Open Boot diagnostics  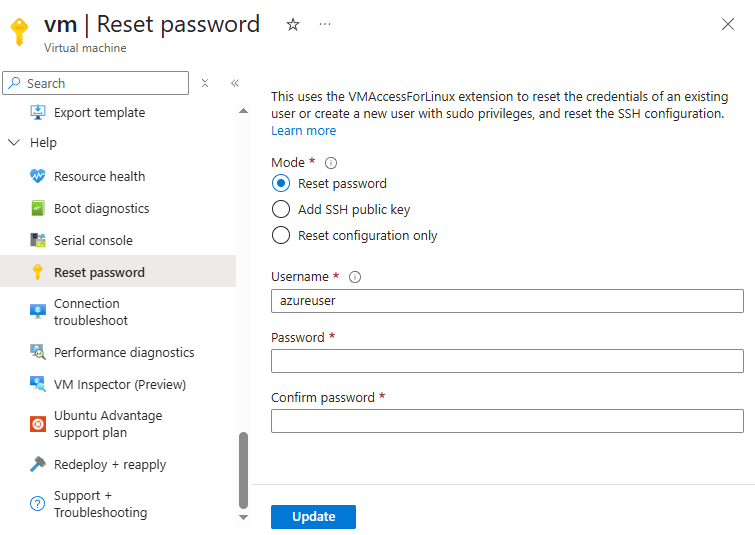tap(102, 209)
